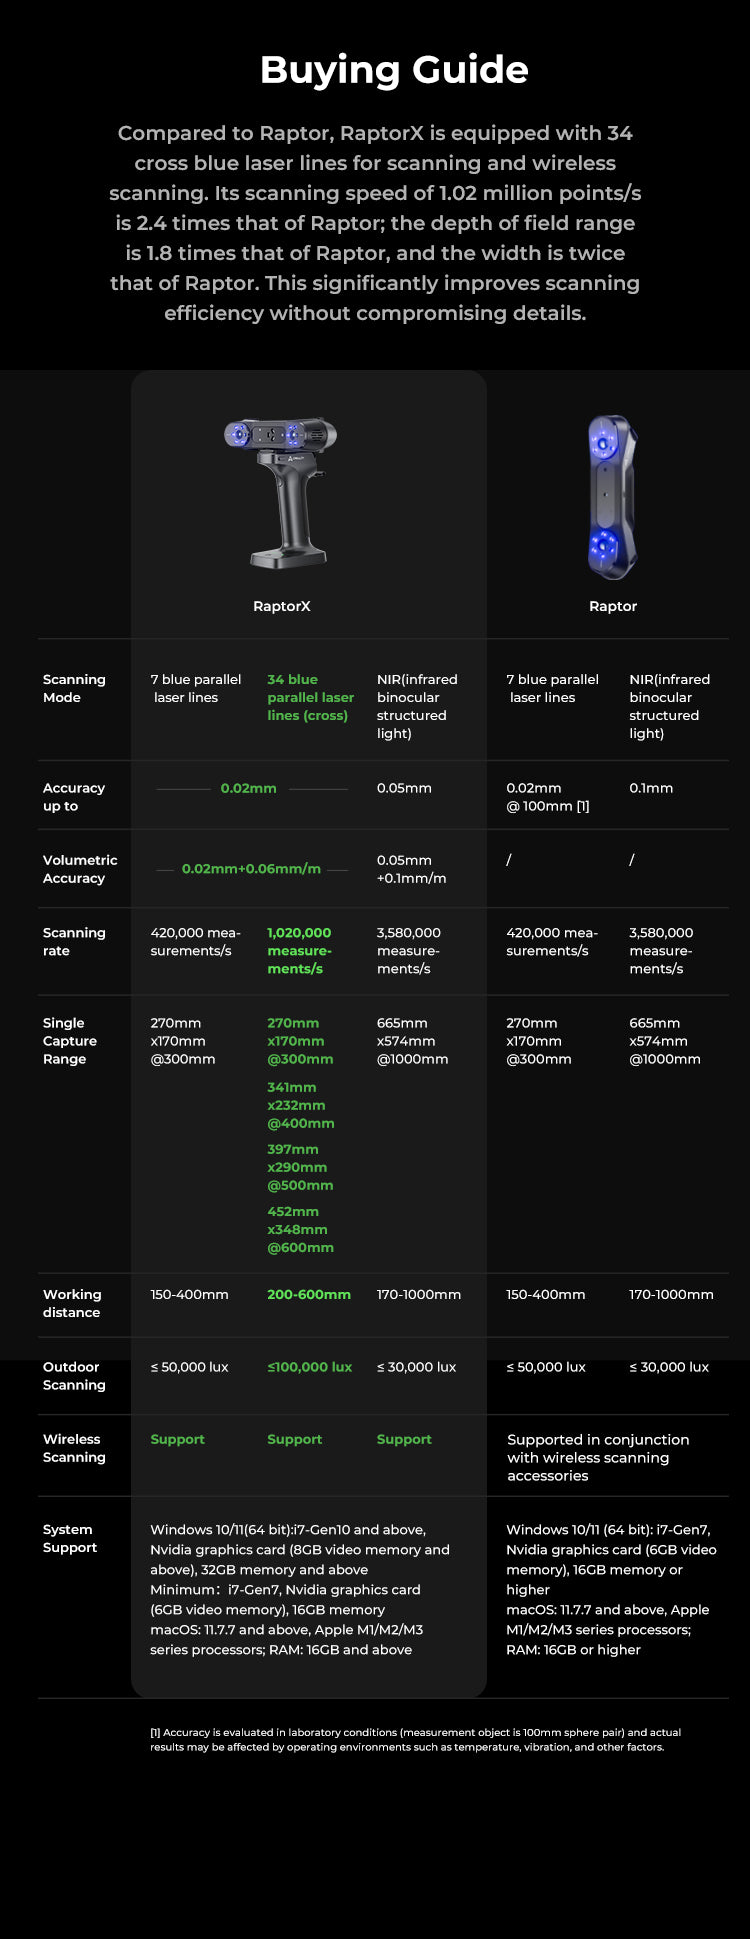Click the 1,020,000 measurements/s scanning rate
The width and height of the screenshot is (750, 1939).
tap(299, 950)
